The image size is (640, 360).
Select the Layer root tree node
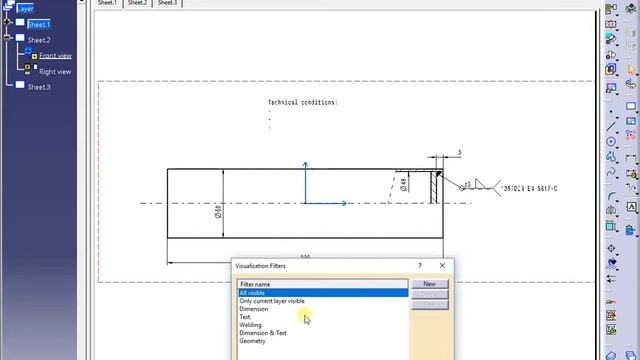click(x=25, y=9)
